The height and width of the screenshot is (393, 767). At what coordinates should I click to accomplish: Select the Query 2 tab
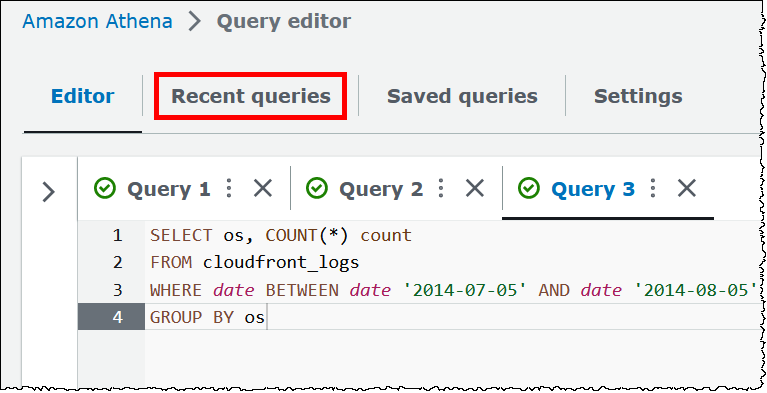[381, 189]
